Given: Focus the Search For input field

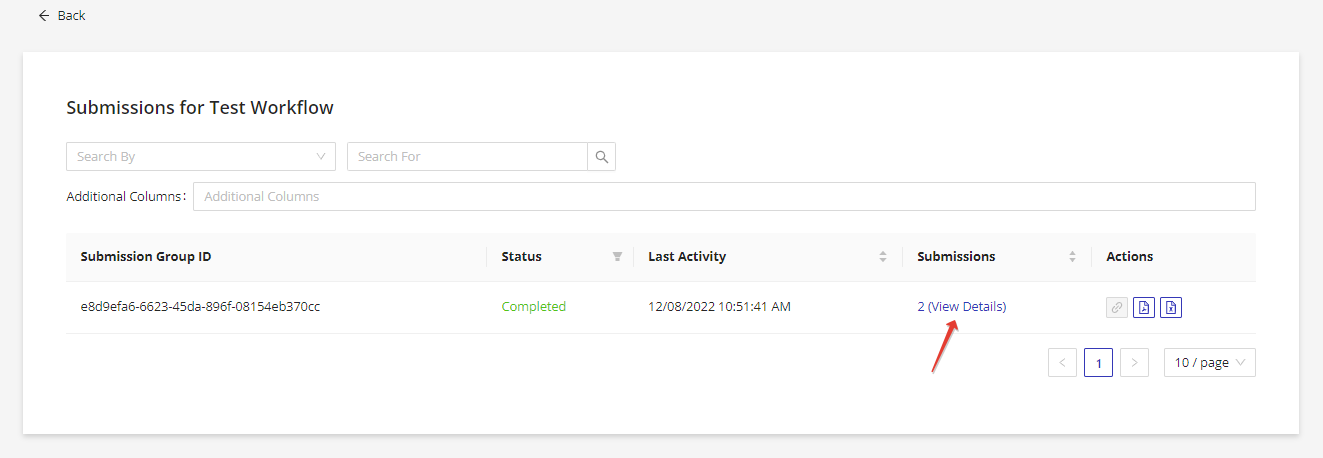Looking at the screenshot, I should tap(467, 157).
